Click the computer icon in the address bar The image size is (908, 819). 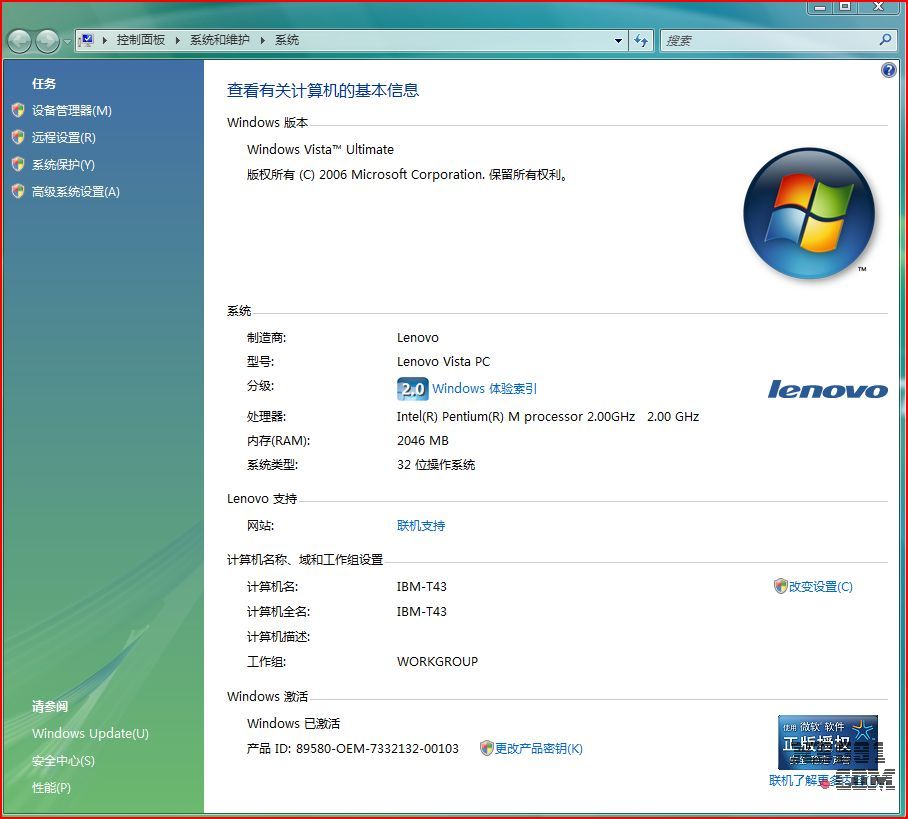(x=87, y=40)
